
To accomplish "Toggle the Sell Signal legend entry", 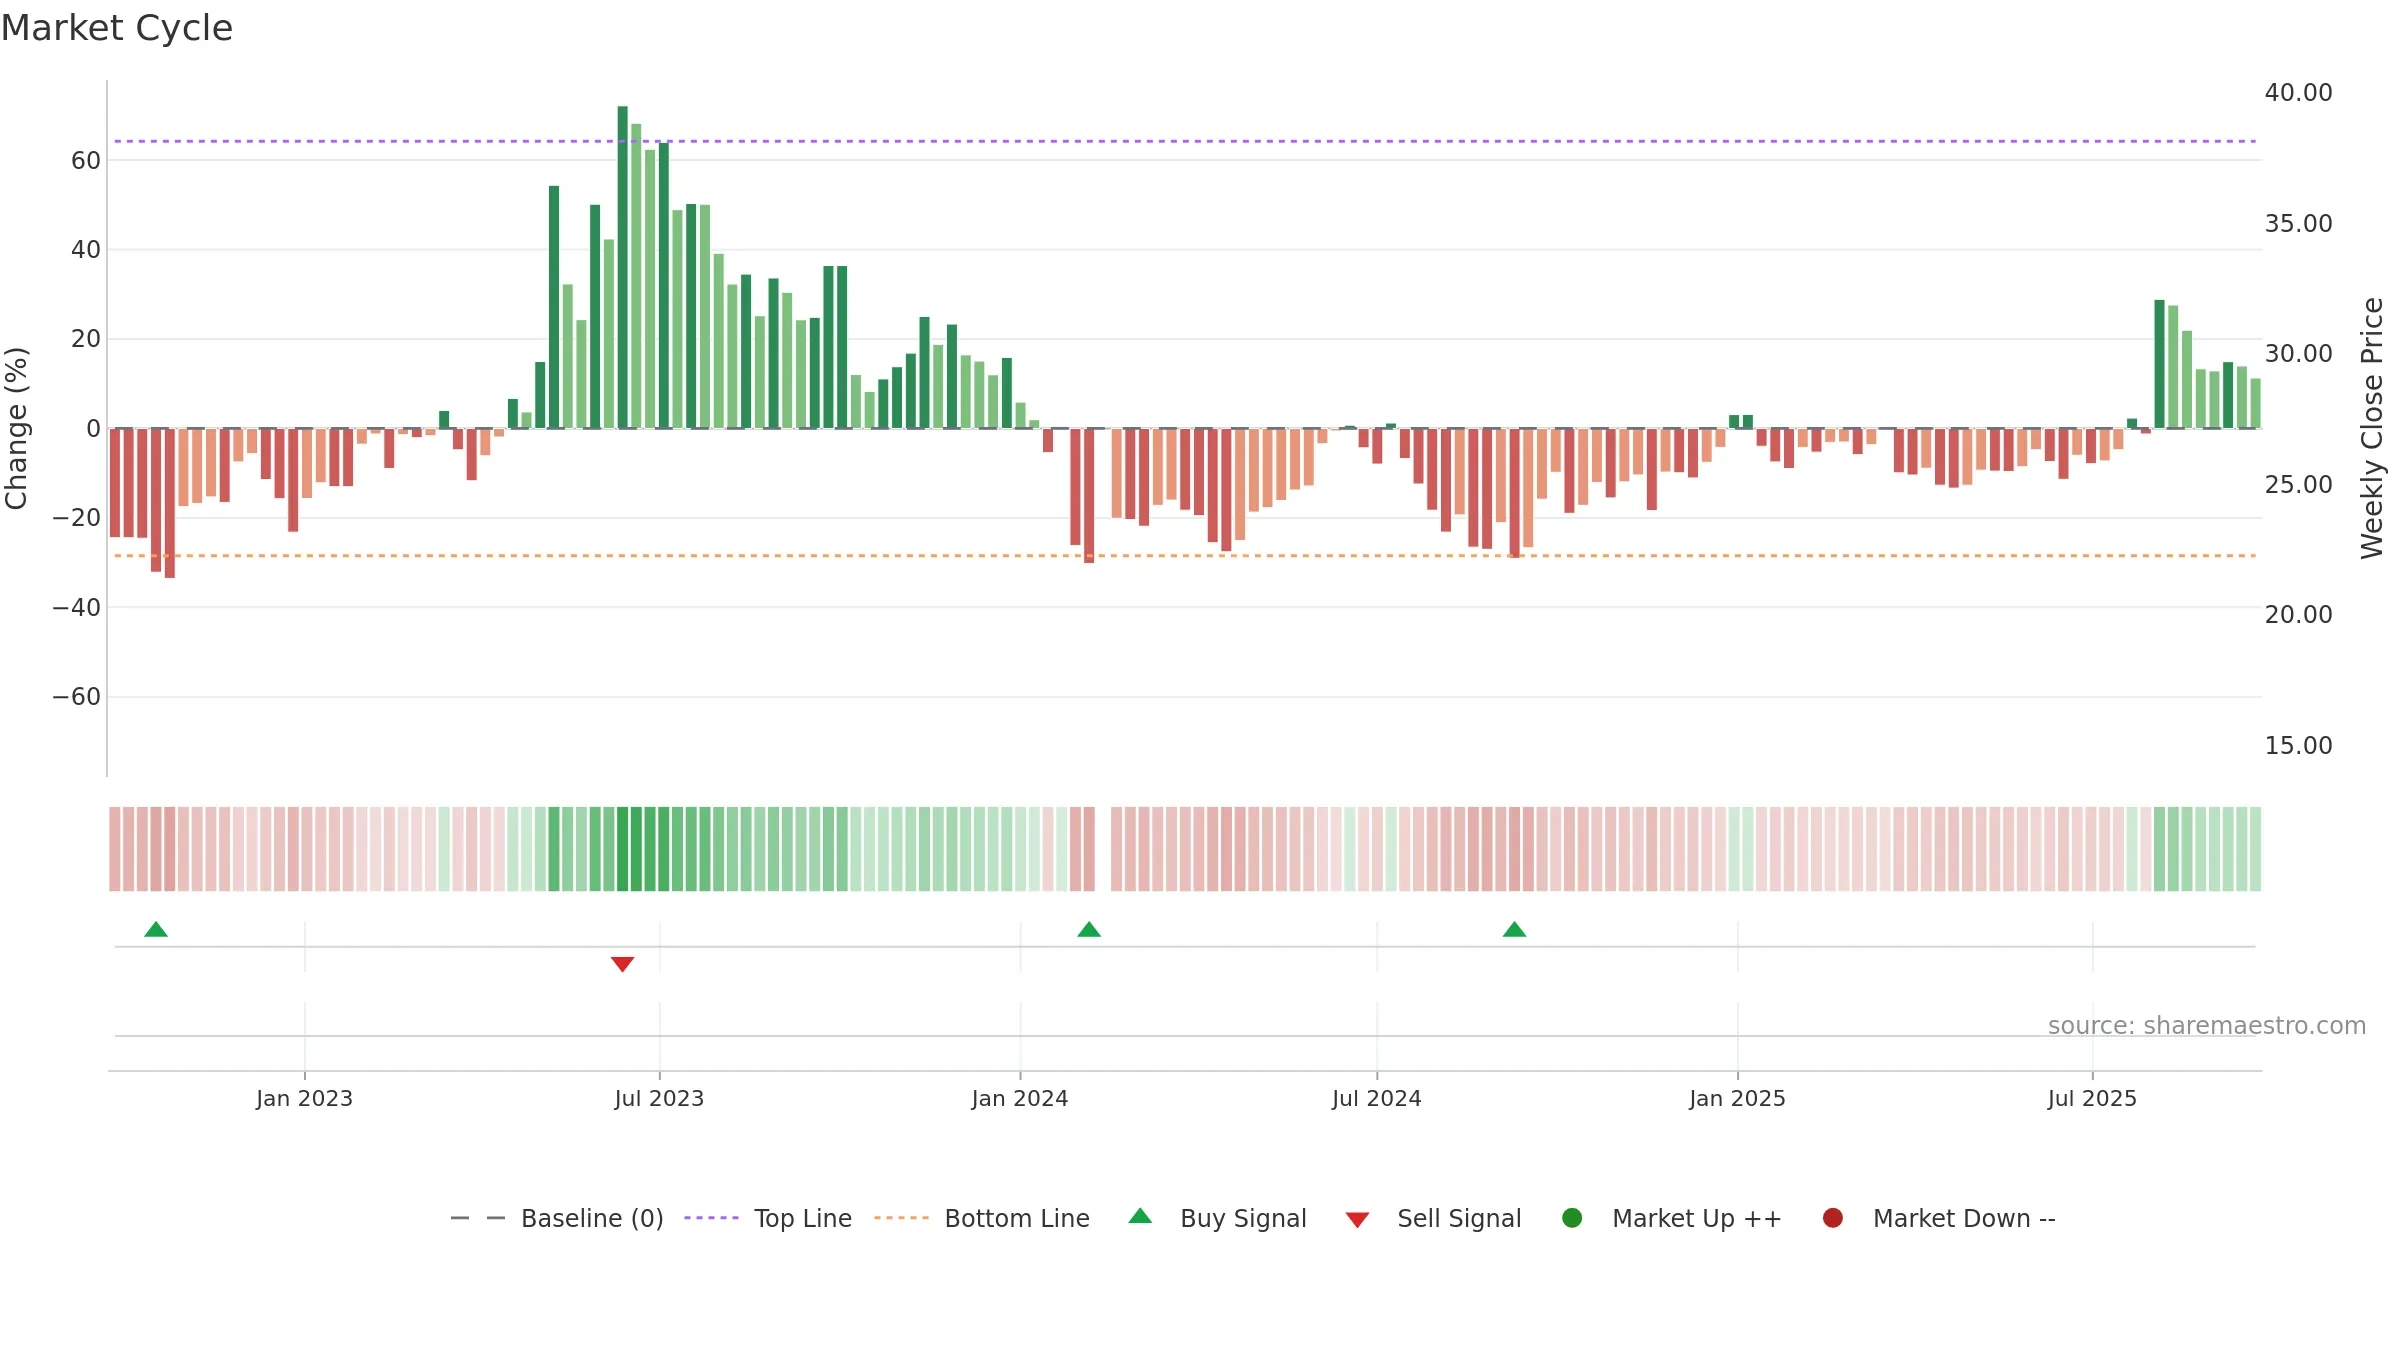I will (1433, 1218).
